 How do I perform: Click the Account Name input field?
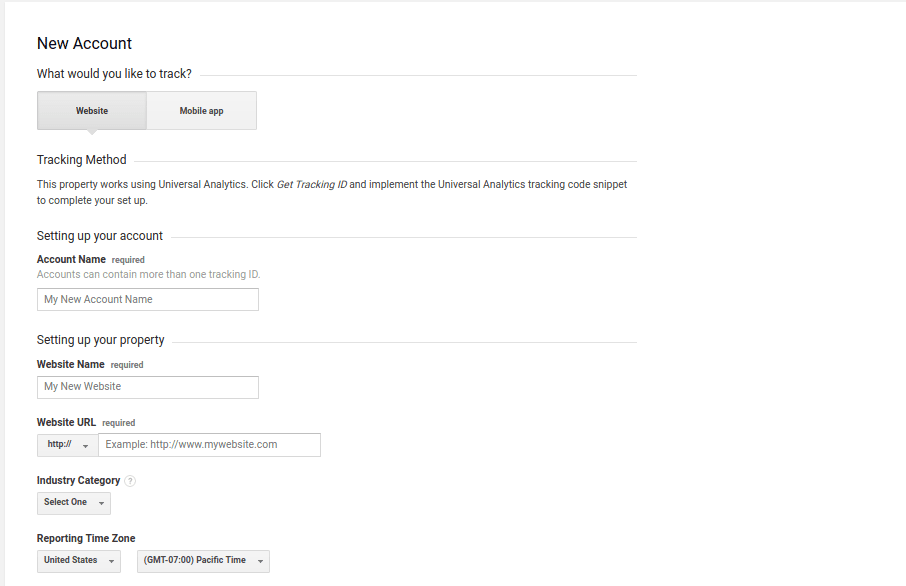[147, 299]
